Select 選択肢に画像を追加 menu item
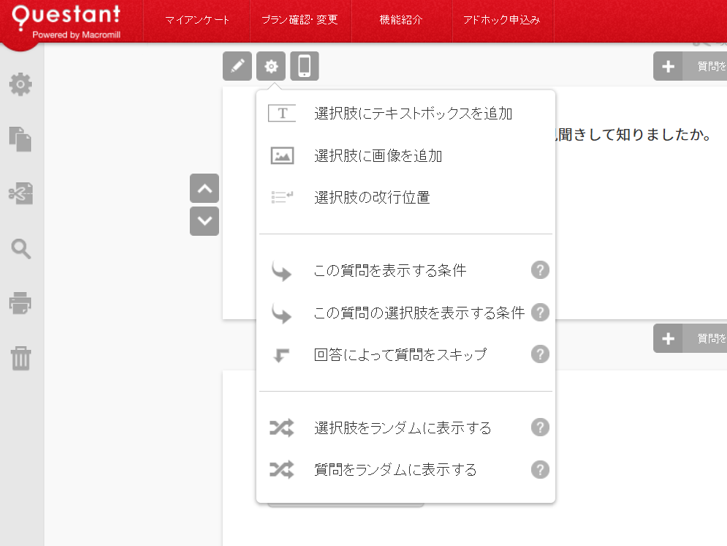This screenshot has width=727, height=546. (378, 156)
